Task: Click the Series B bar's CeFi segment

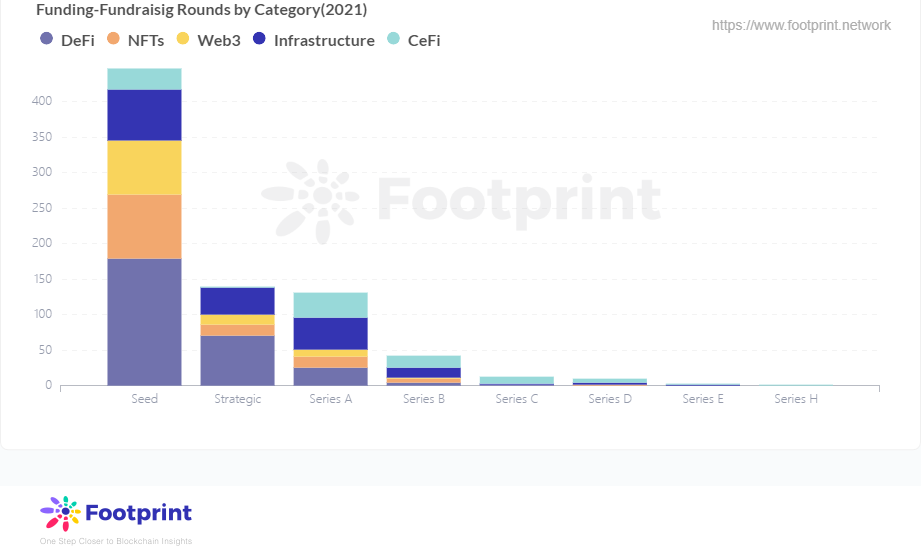Action: [423, 361]
